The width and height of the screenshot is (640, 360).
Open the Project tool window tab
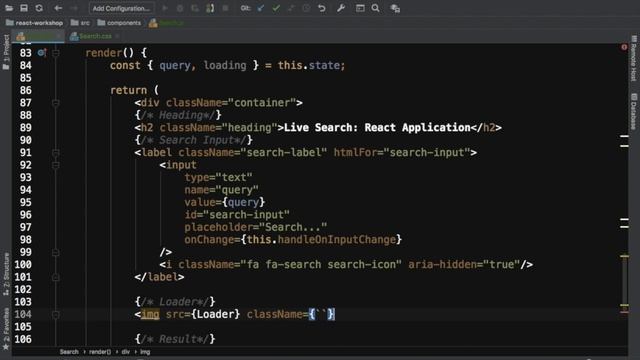click(6, 52)
